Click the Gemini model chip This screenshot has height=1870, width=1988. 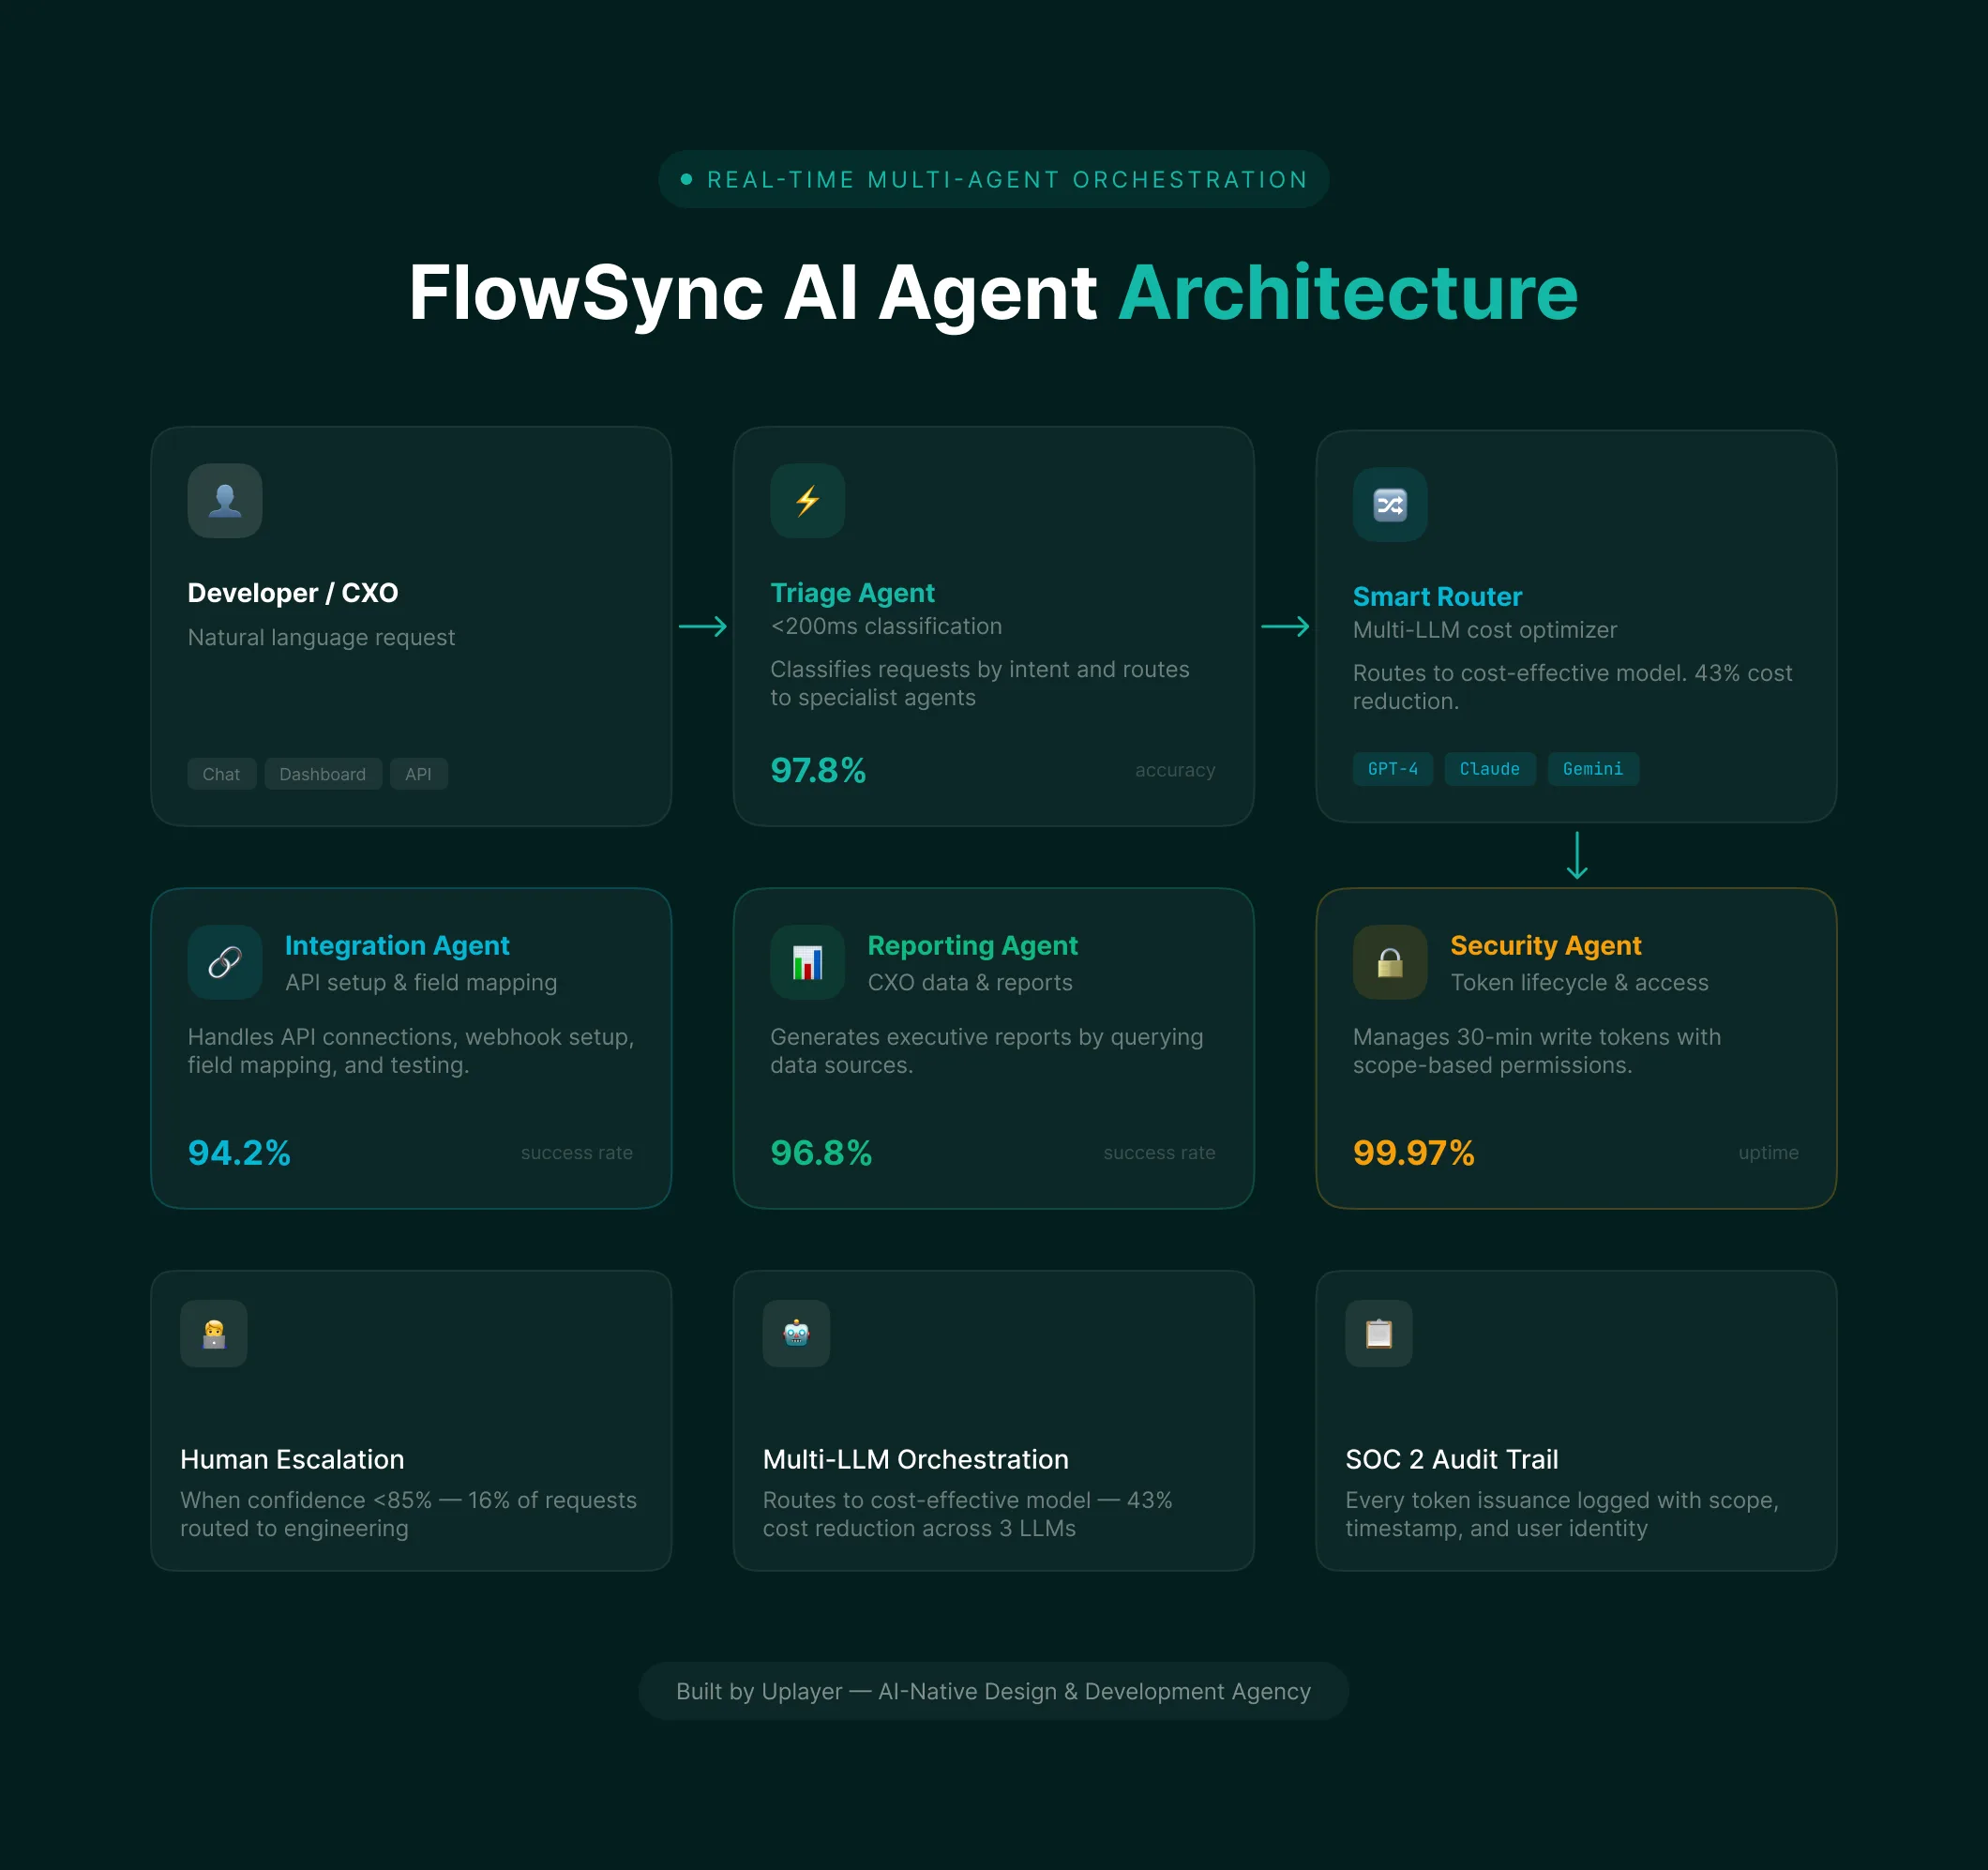click(x=1593, y=769)
